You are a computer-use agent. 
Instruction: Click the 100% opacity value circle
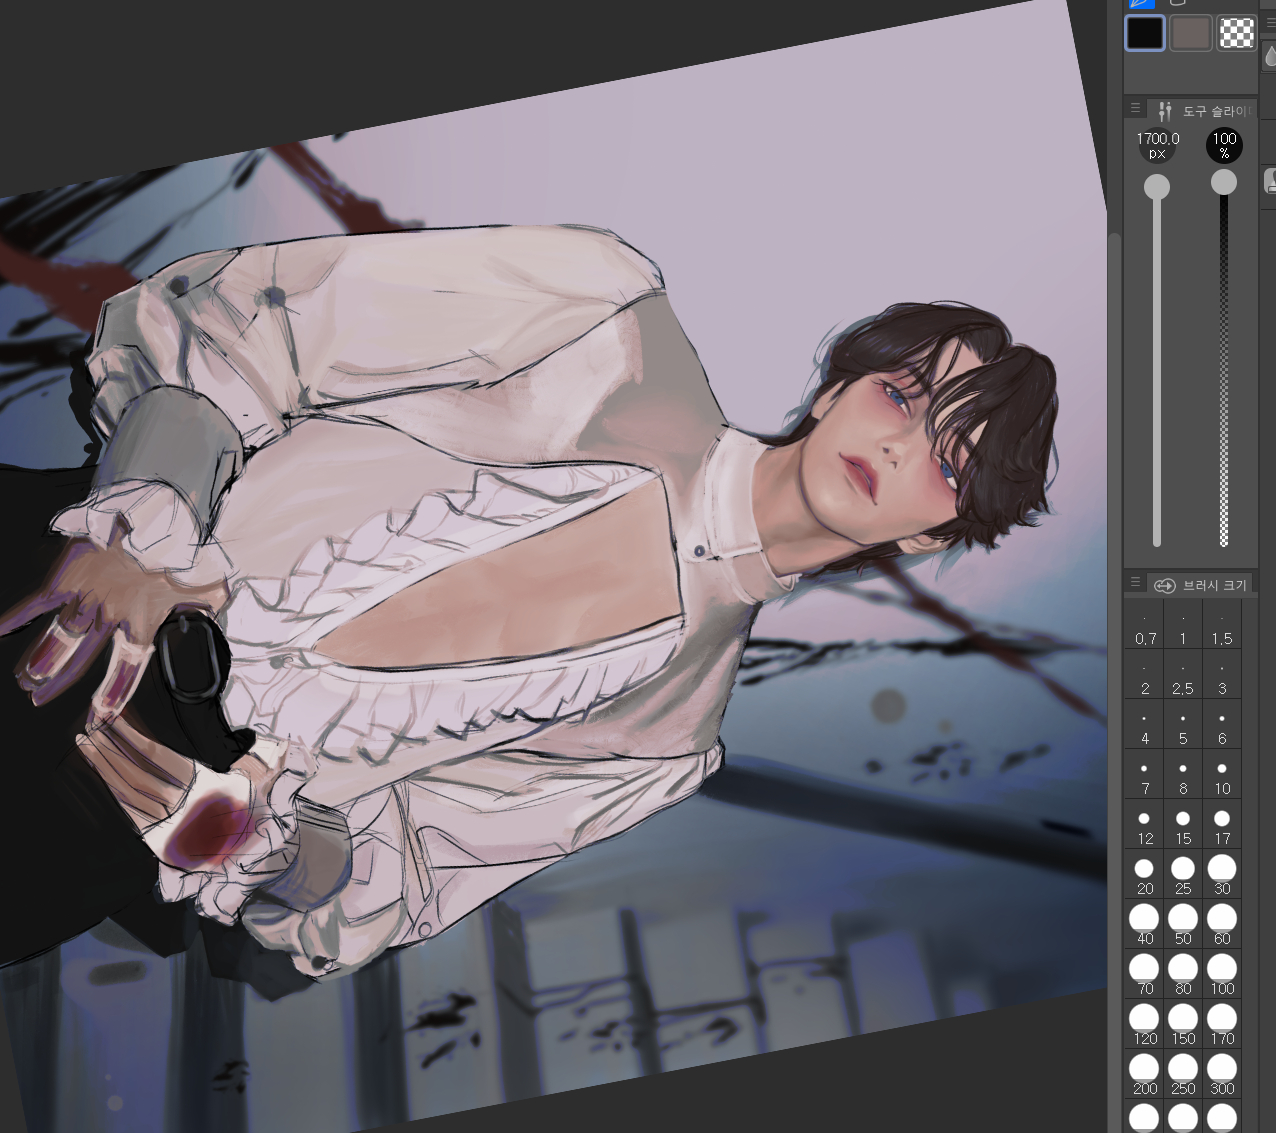(1224, 146)
